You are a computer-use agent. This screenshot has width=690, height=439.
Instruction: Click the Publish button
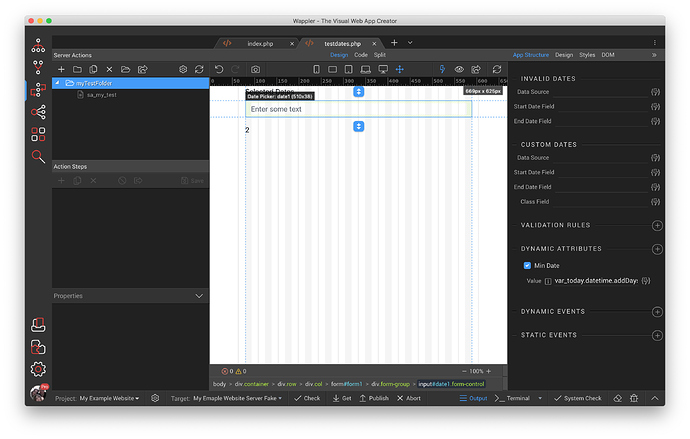click(374, 398)
